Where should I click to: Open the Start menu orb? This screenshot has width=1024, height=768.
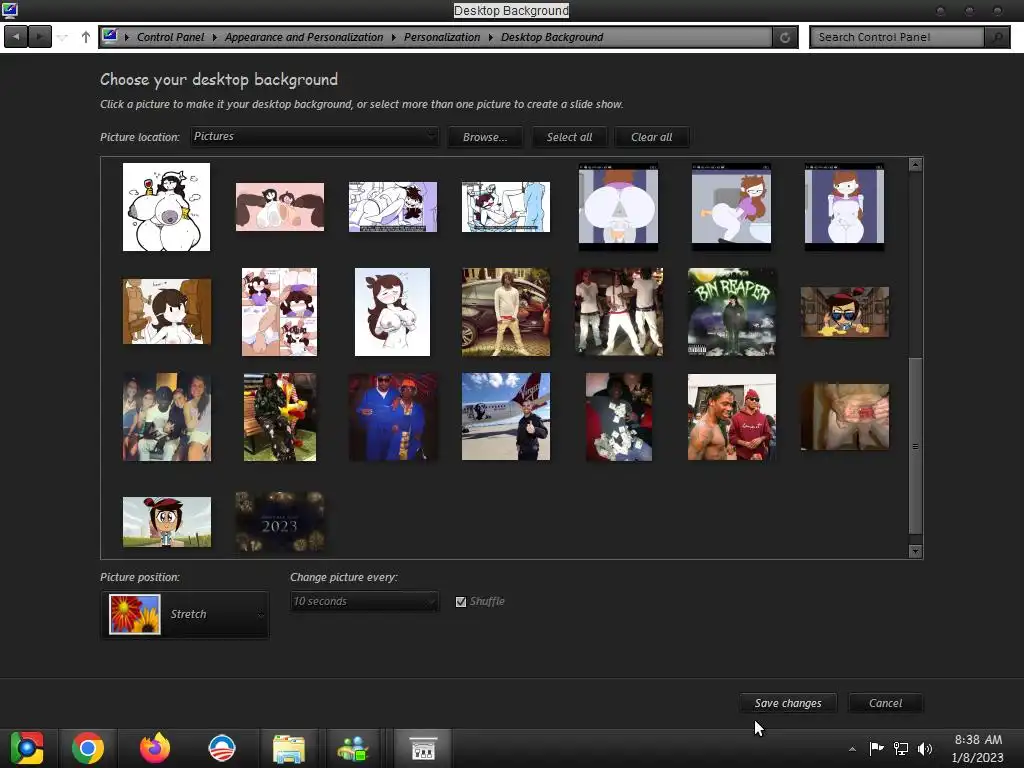coord(27,748)
